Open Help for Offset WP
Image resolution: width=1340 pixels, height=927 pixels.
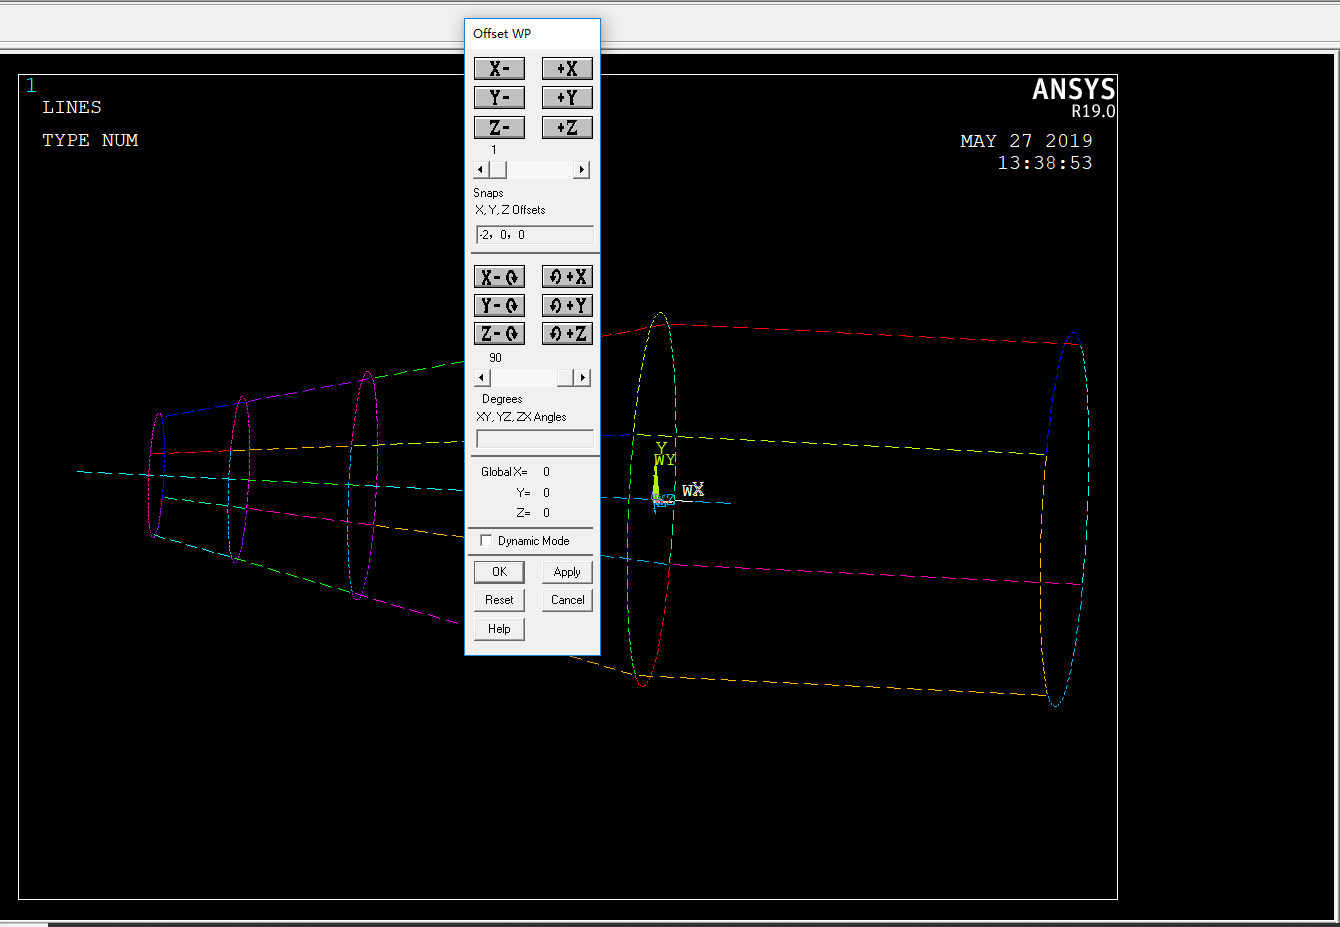click(499, 629)
